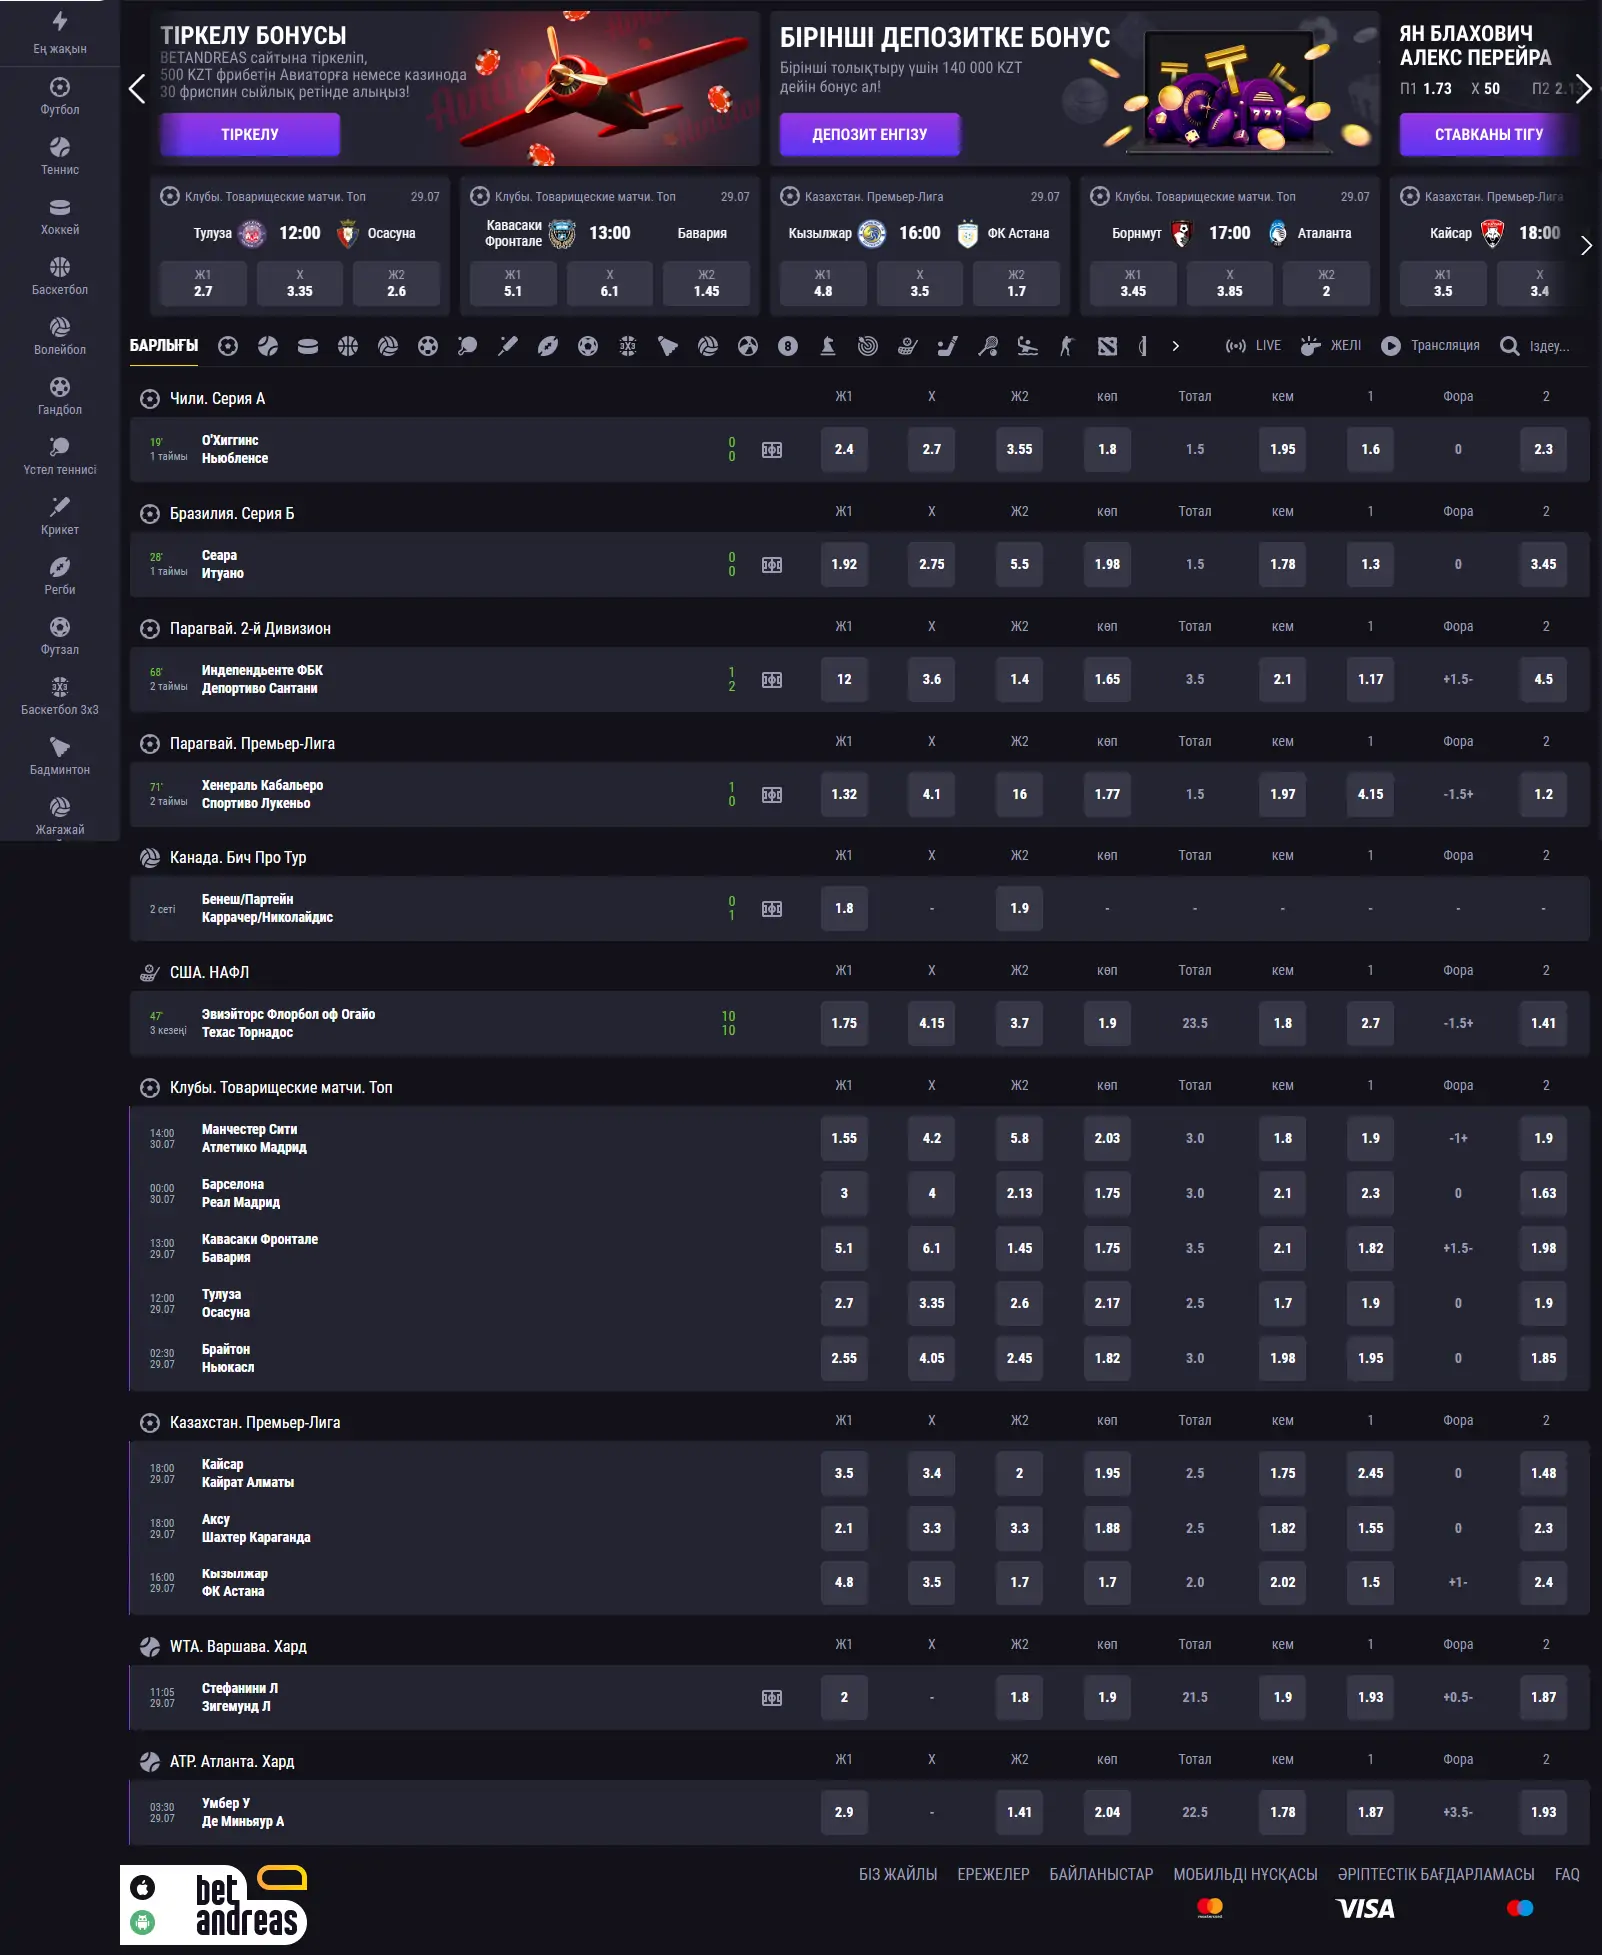Select Футзал in the left sidebar

(x=60, y=636)
